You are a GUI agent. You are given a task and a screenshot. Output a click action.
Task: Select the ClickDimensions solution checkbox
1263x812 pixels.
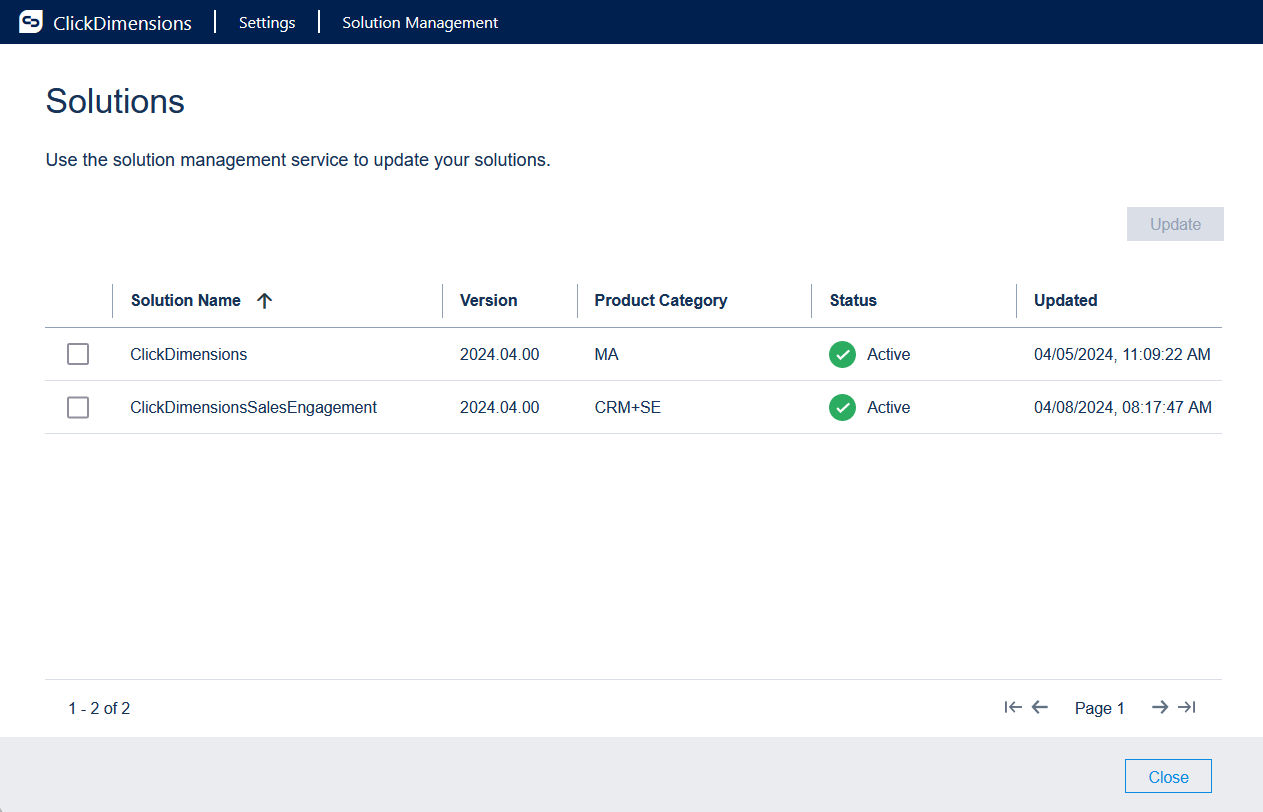[x=78, y=354]
